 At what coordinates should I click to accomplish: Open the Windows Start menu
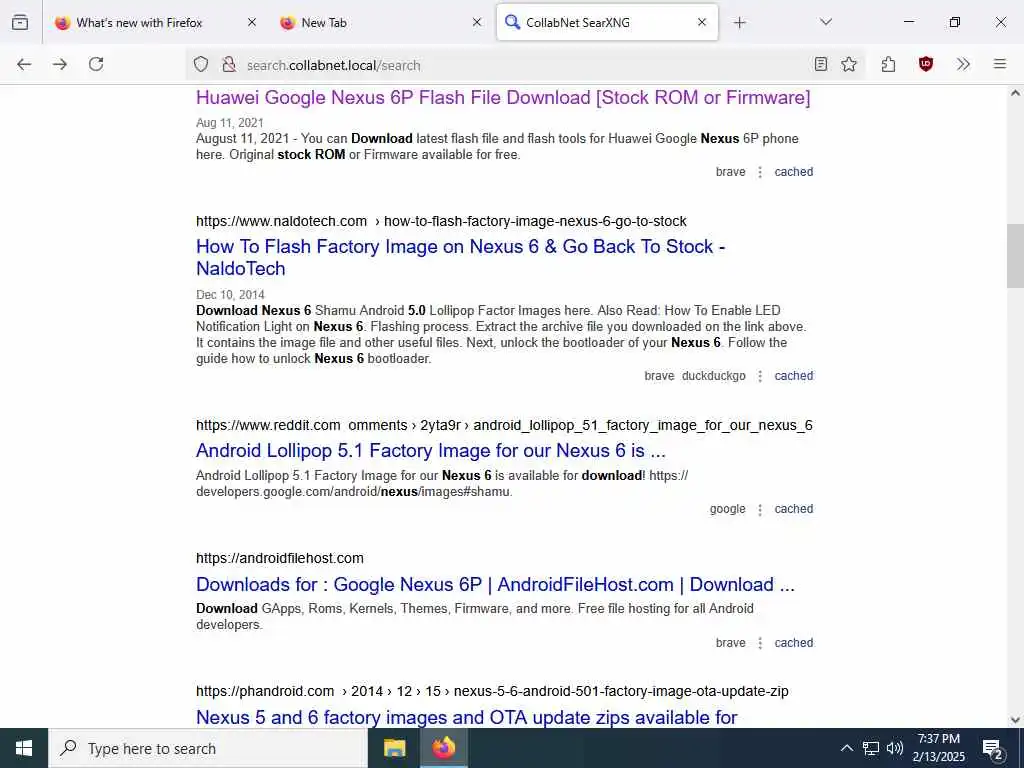point(24,748)
